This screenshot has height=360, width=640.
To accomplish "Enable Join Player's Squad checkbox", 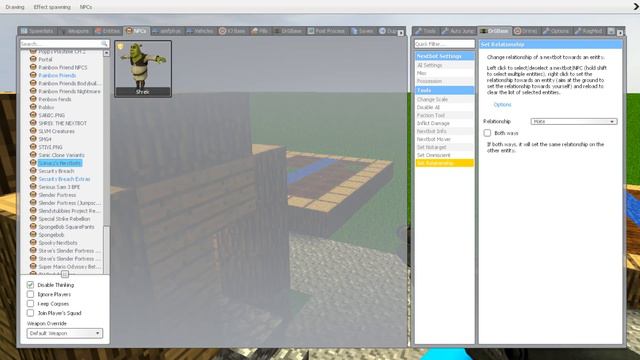I will (x=30, y=313).
